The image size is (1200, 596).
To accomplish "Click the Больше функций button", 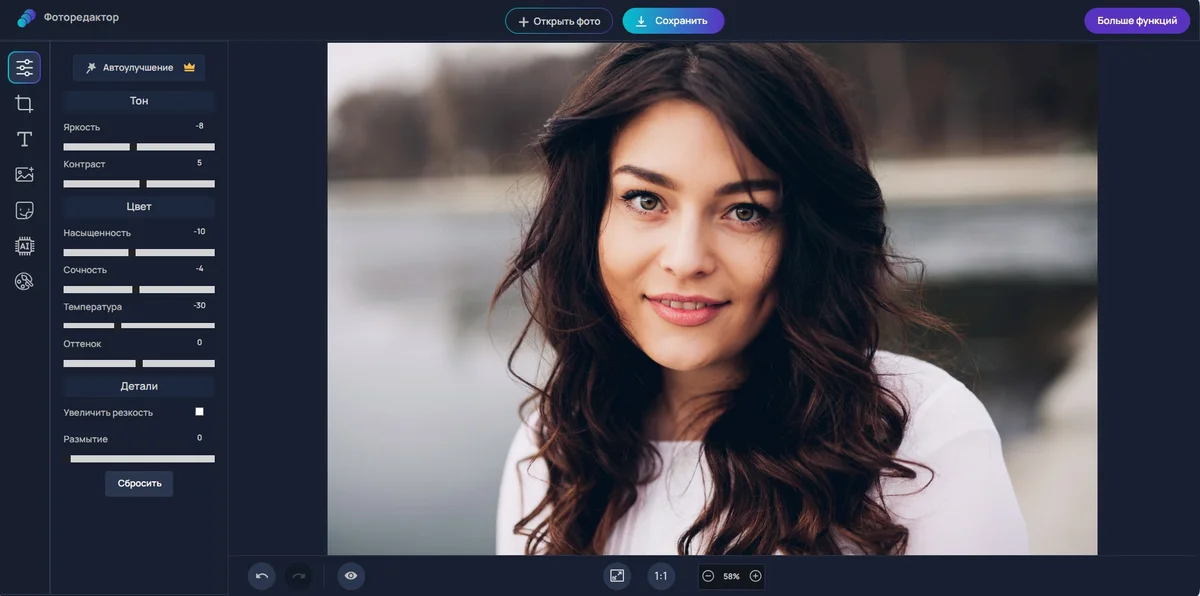I will click(1137, 21).
